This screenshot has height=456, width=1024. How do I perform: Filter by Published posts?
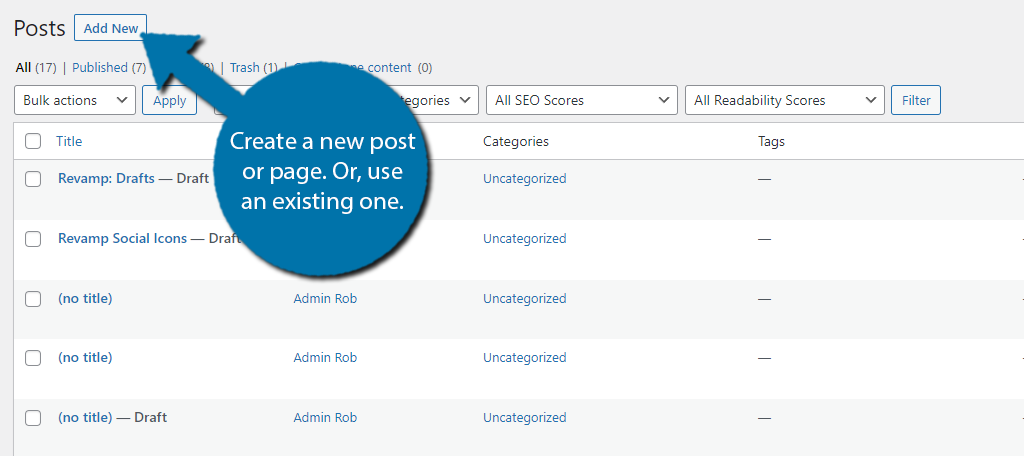pos(99,67)
